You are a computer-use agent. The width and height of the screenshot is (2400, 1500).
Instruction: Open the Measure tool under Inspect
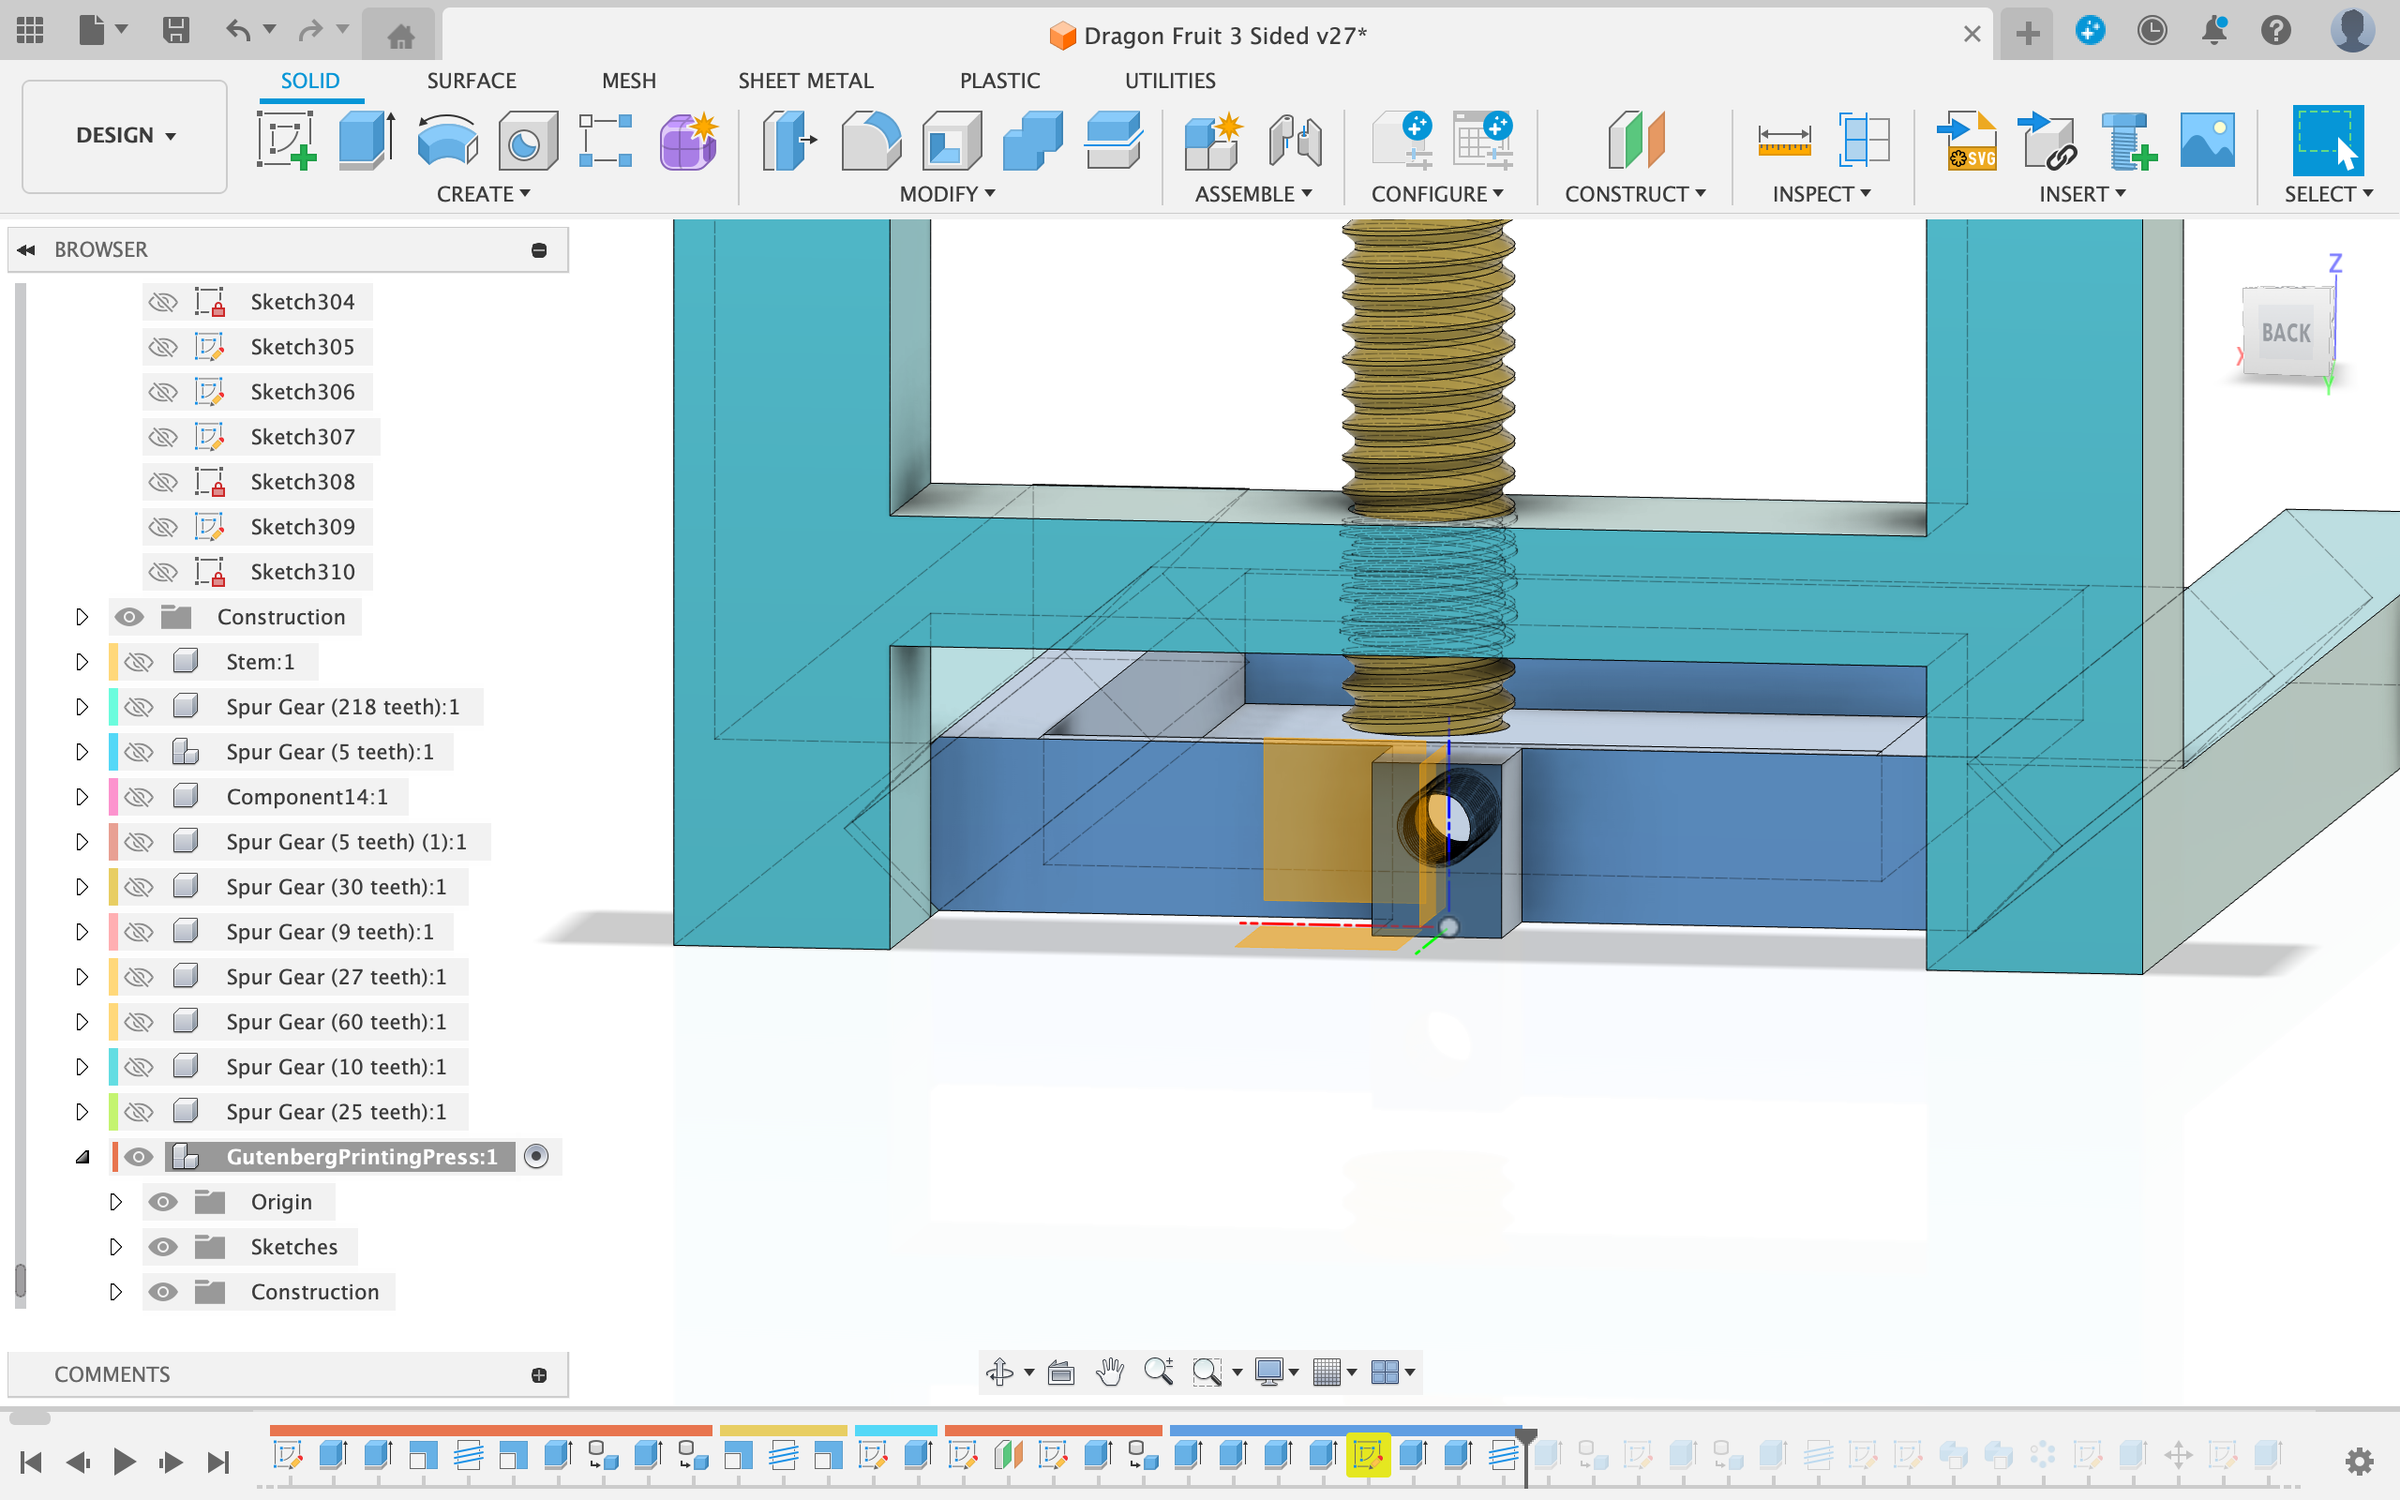[x=1783, y=140]
